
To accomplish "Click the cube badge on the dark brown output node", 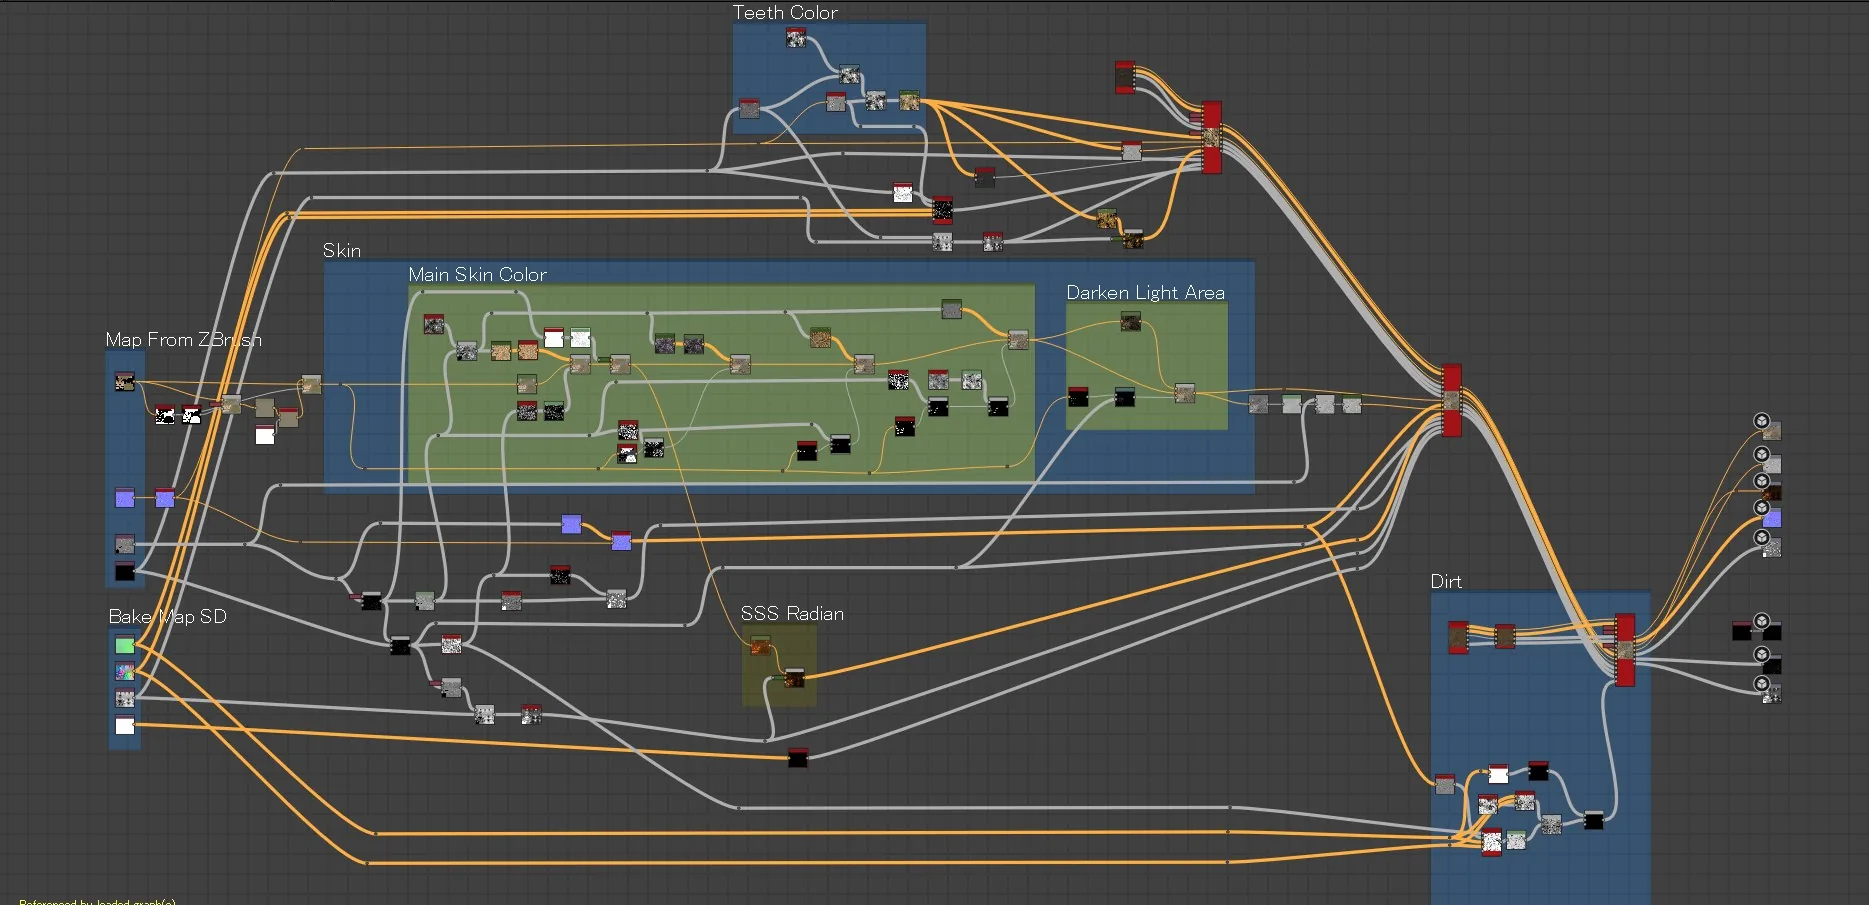I will [1762, 482].
